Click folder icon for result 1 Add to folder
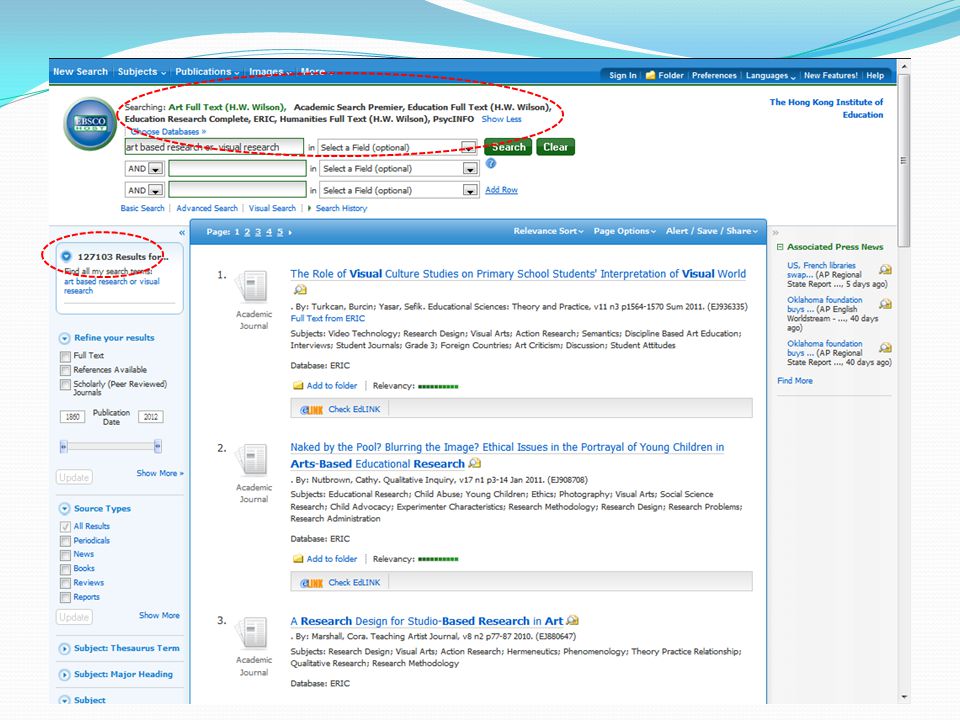This screenshot has width=960, height=720. [298, 386]
